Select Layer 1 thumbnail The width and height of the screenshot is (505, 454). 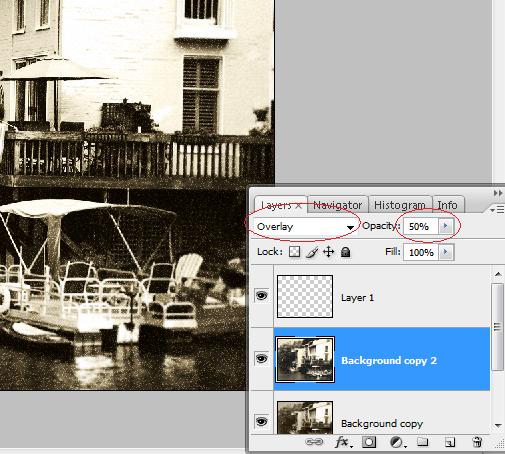coord(305,296)
